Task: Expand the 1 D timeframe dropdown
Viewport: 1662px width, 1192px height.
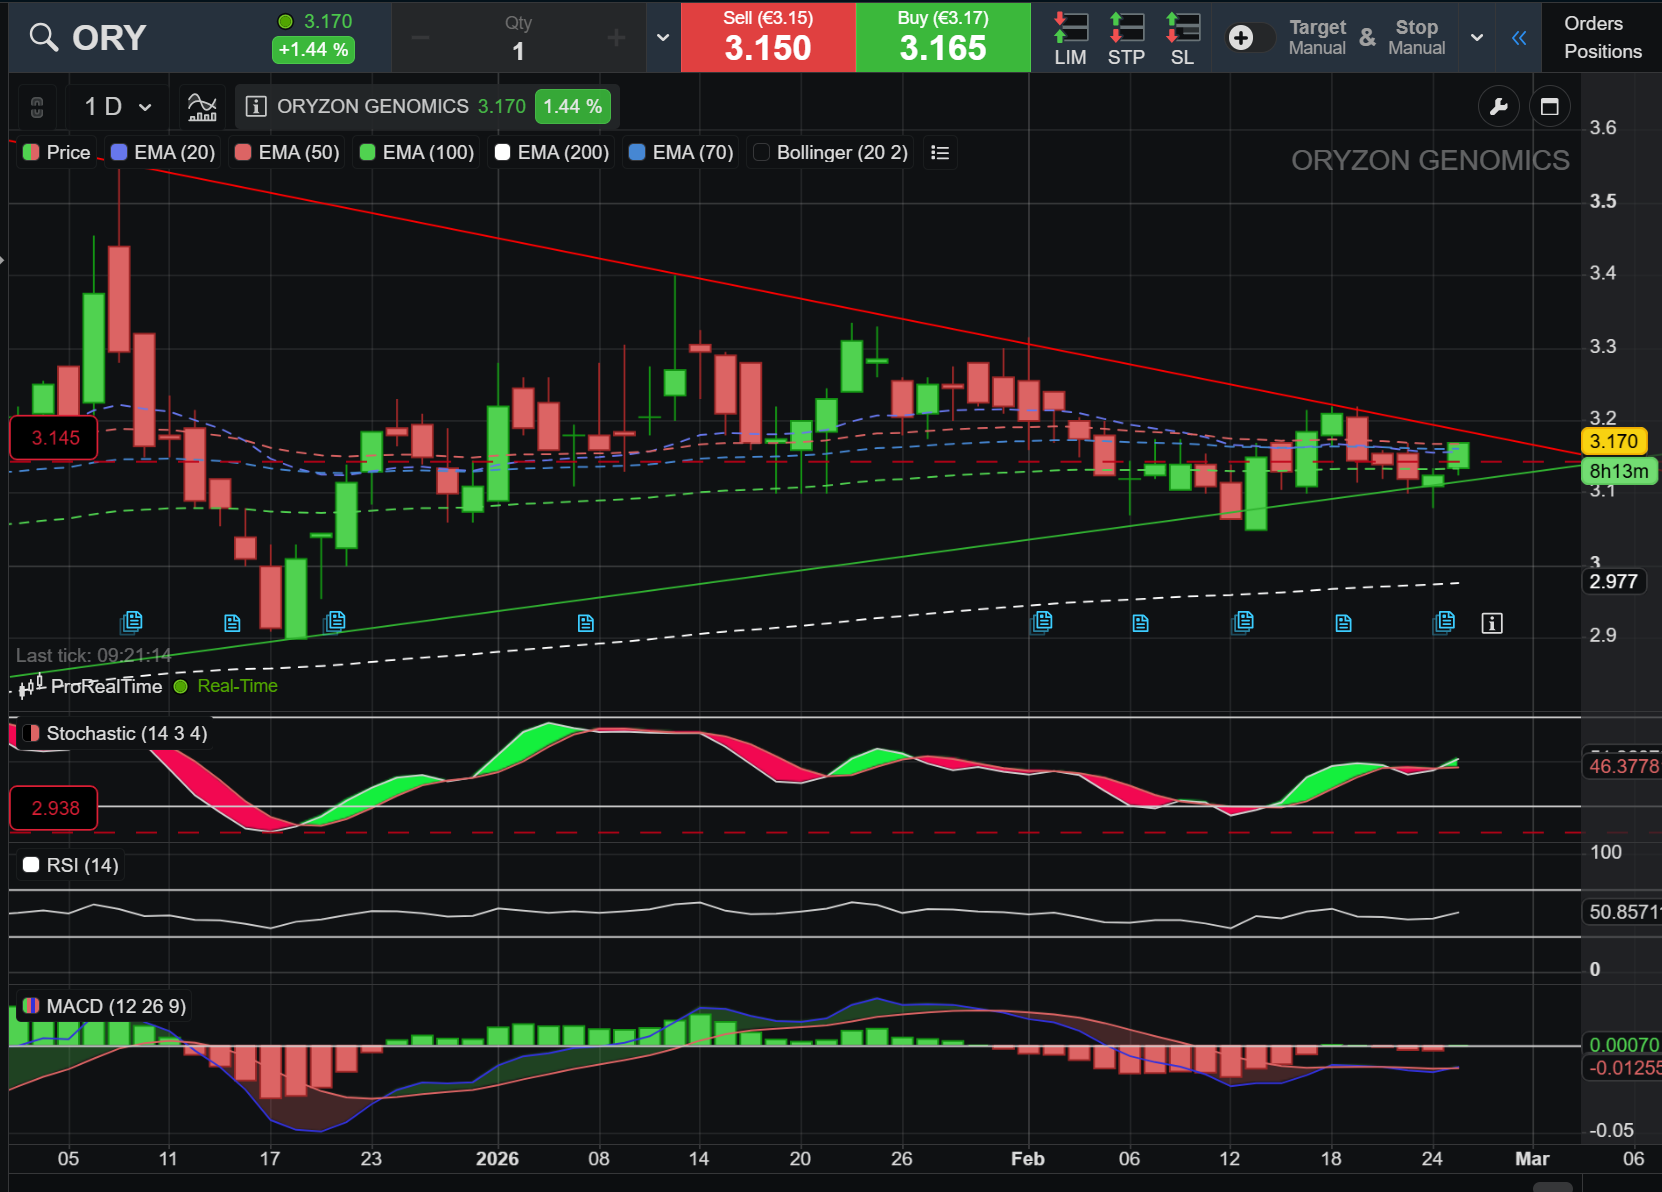Action: click(x=118, y=106)
